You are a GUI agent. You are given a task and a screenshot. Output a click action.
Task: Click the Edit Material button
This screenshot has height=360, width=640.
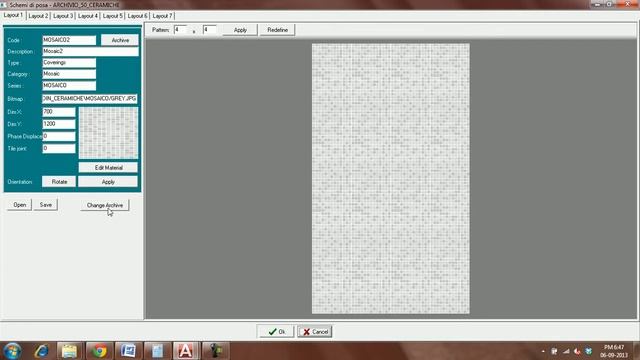click(108, 168)
